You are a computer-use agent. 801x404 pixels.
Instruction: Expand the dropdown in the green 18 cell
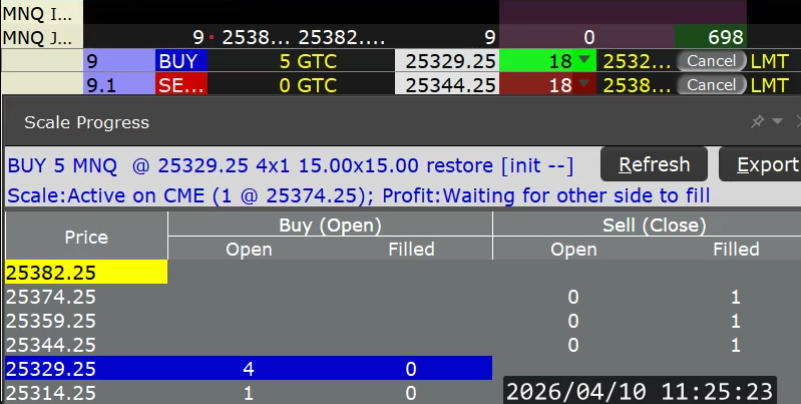click(583, 61)
